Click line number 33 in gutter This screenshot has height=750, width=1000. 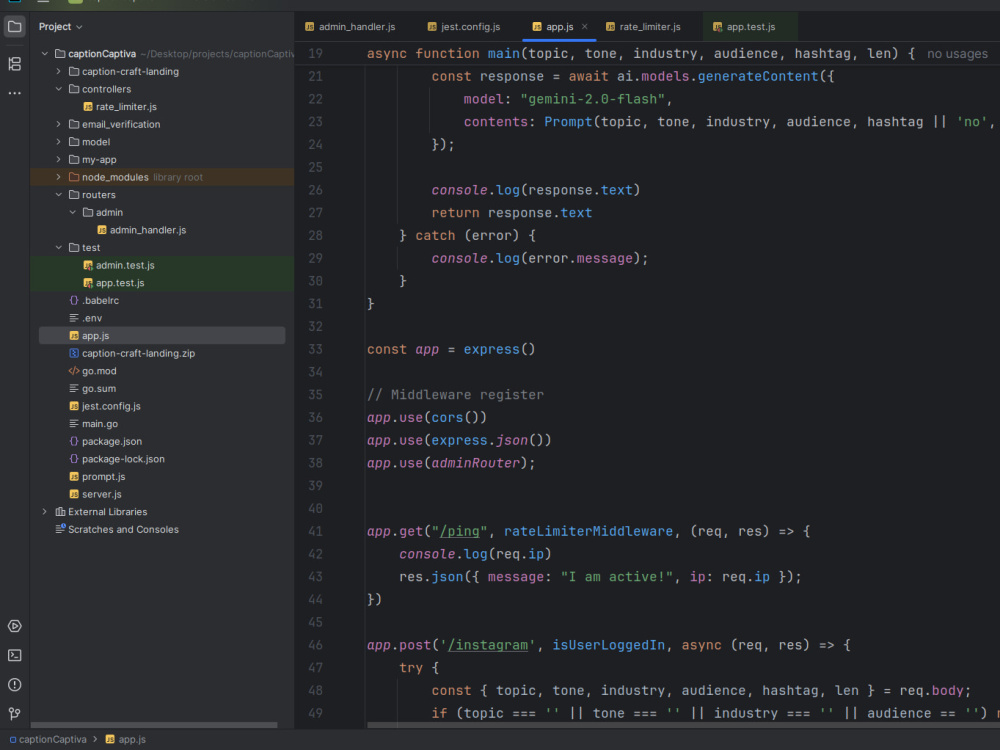[315, 349]
